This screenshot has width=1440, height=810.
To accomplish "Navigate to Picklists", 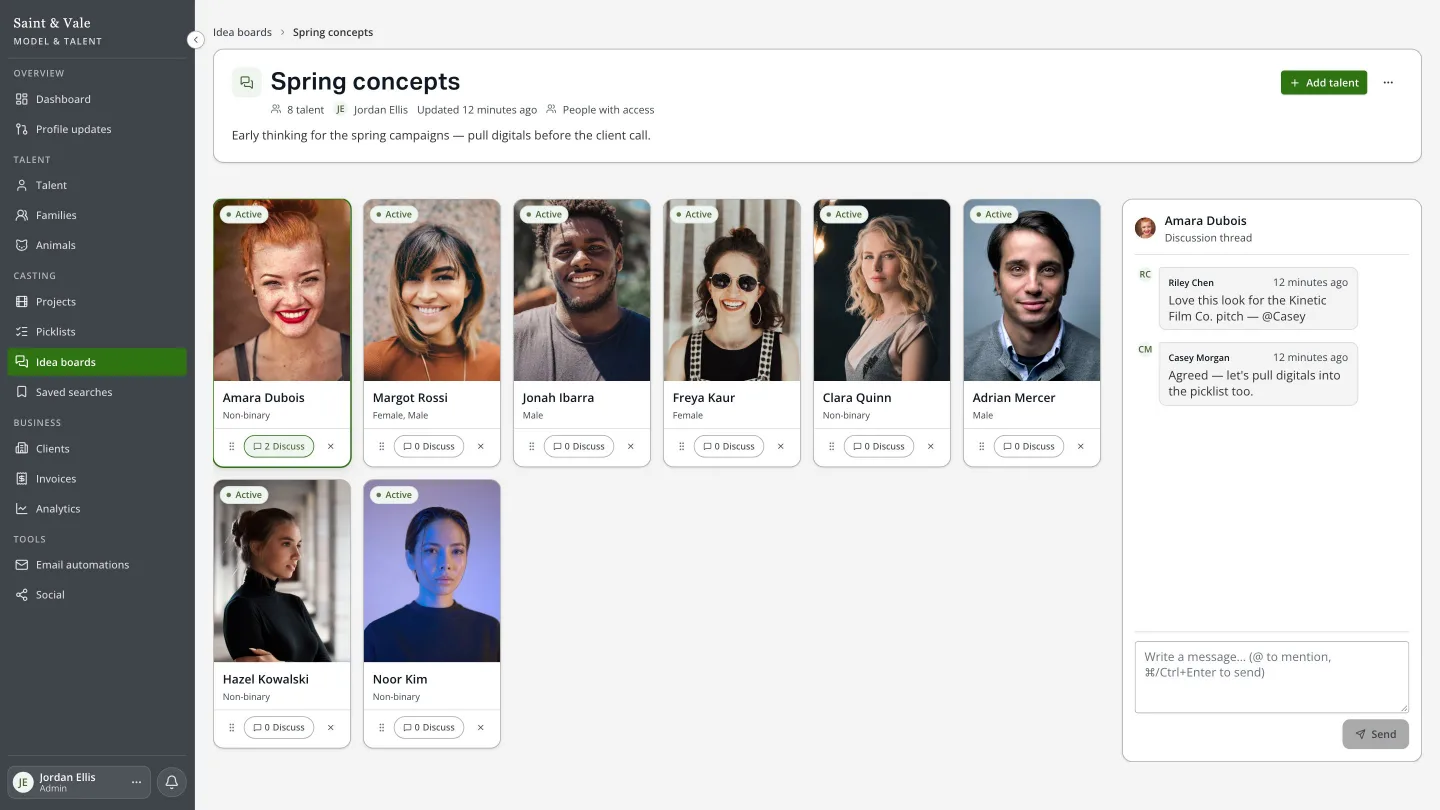I will click(97, 332).
